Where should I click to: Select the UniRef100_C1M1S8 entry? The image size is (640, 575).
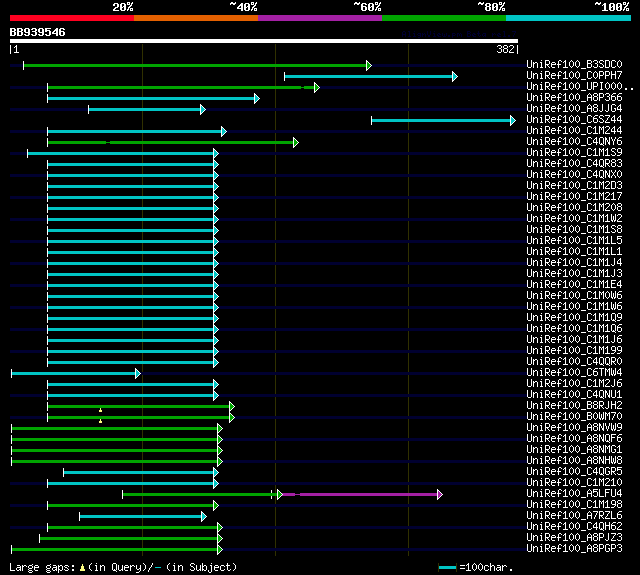[x=574, y=230]
